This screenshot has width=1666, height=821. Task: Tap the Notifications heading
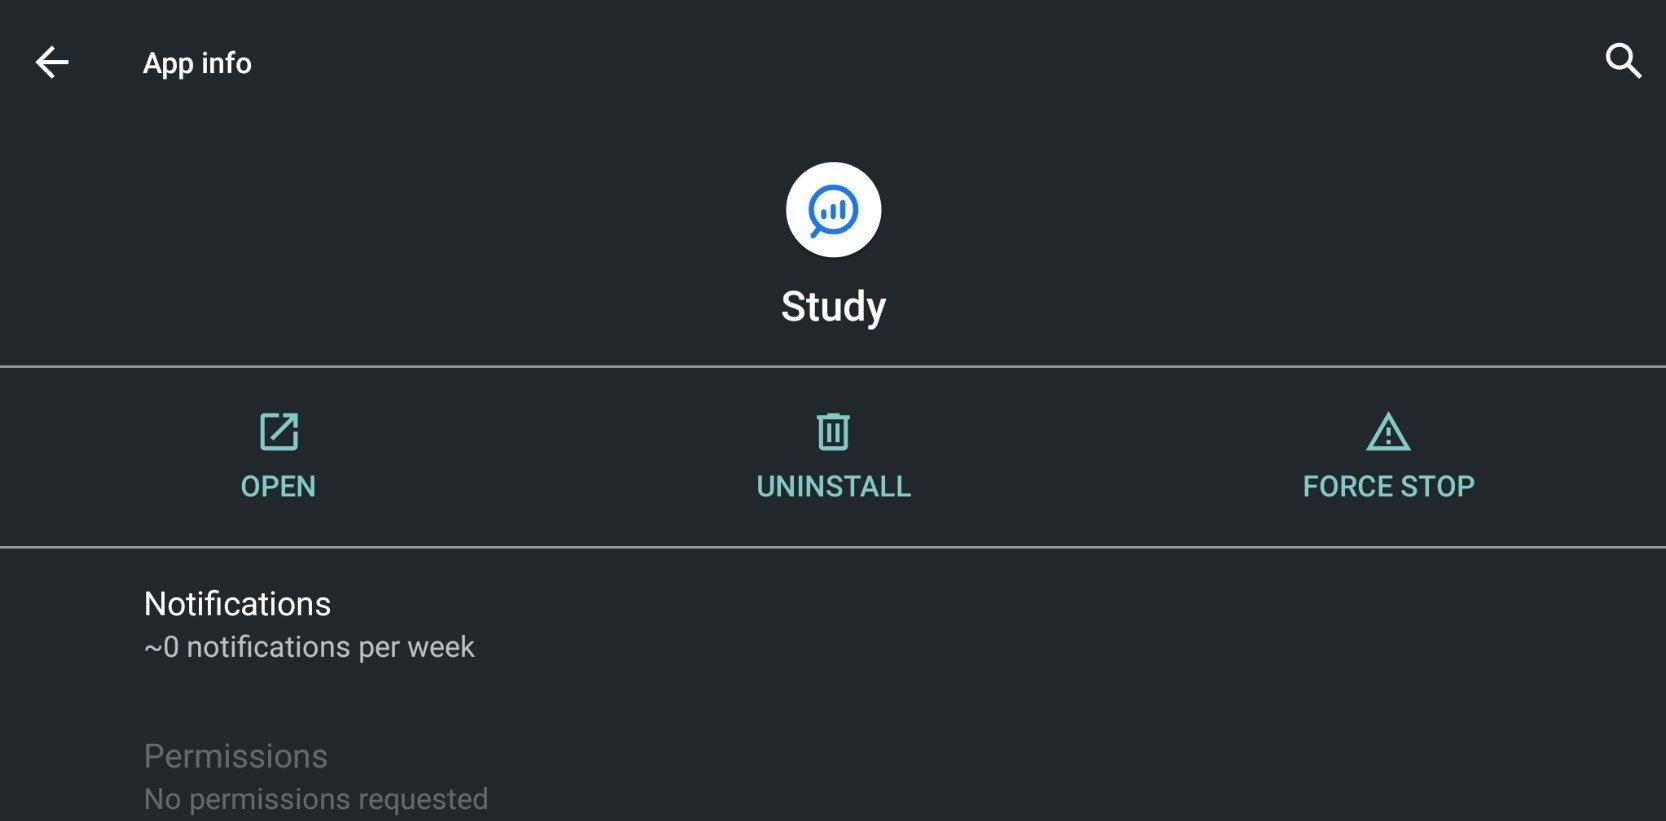tap(237, 604)
